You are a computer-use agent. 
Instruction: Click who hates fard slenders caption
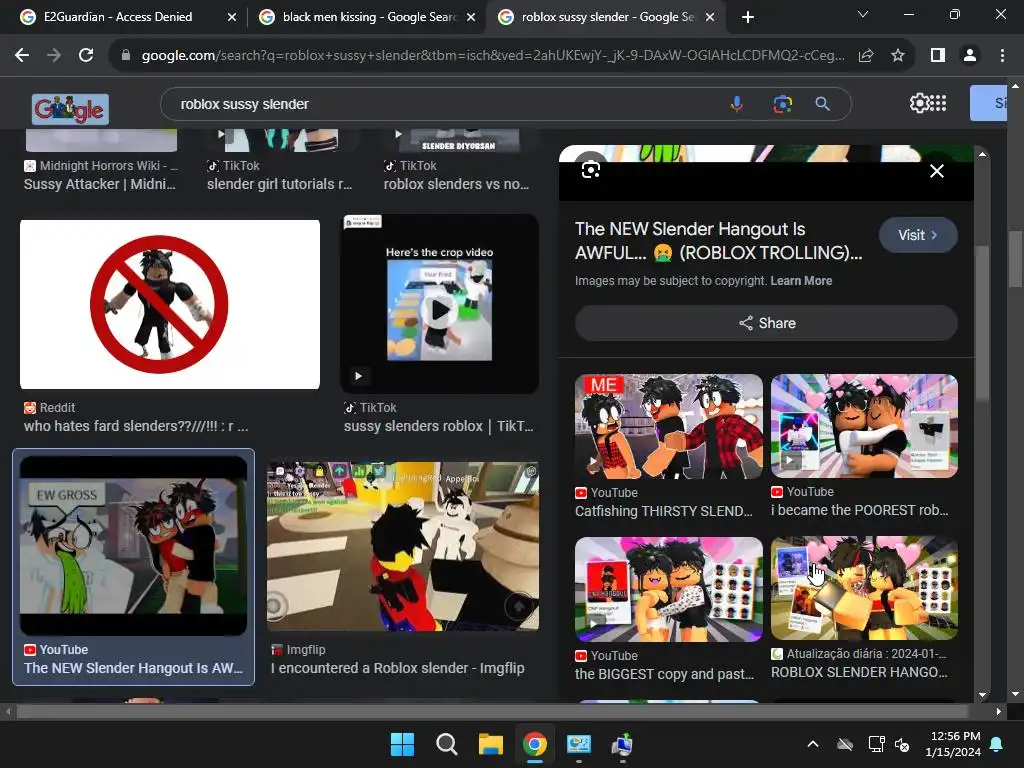pos(136,426)
